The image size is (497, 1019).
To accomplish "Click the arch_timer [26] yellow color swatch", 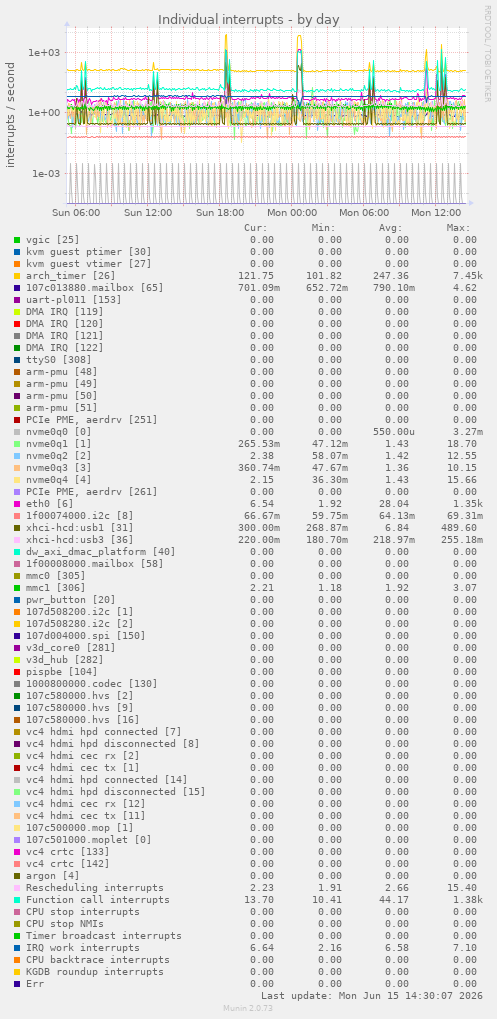I will click(x=17, y=276).
